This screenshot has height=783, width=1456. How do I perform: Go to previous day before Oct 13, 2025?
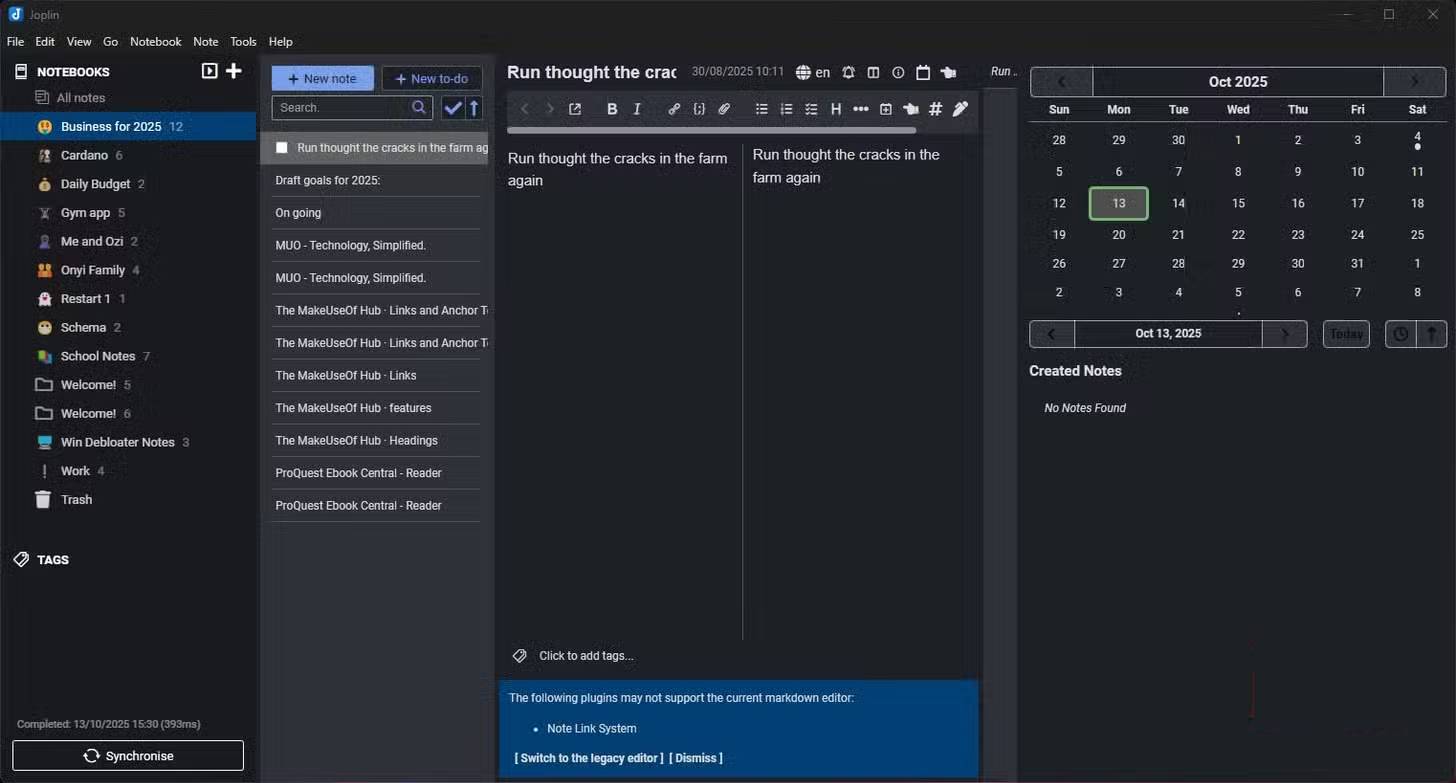pos(1052,334)
